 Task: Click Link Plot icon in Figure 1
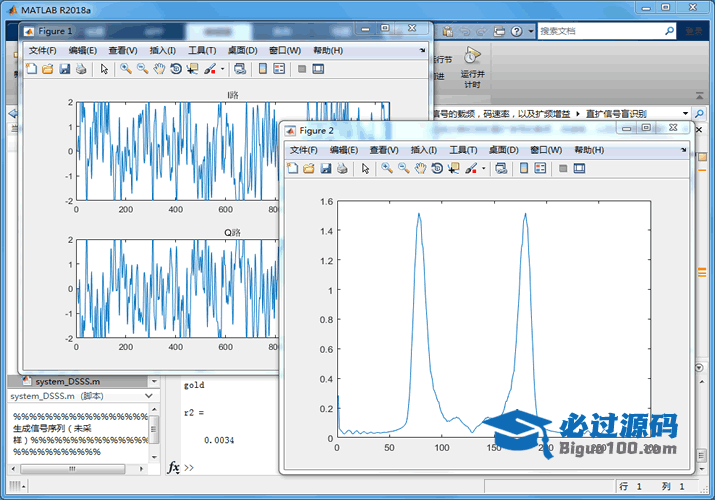tap(240, 69)
